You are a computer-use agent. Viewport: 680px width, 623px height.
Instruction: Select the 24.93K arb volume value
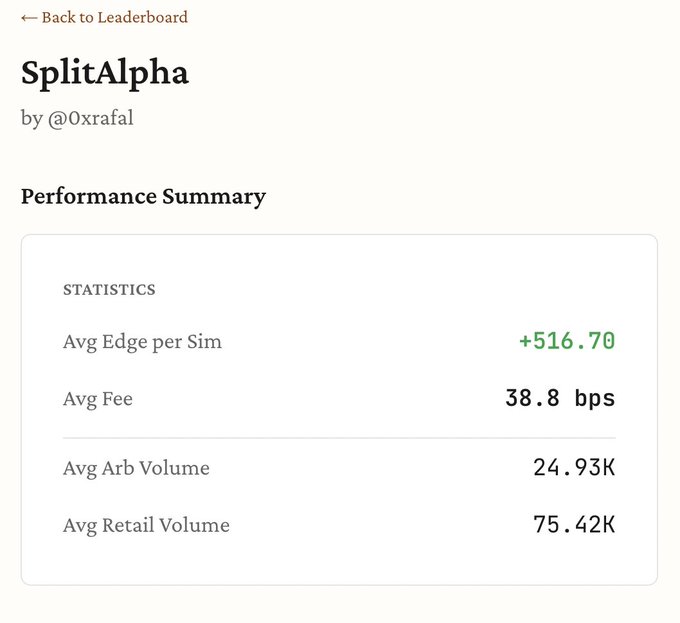pos(573,468)
